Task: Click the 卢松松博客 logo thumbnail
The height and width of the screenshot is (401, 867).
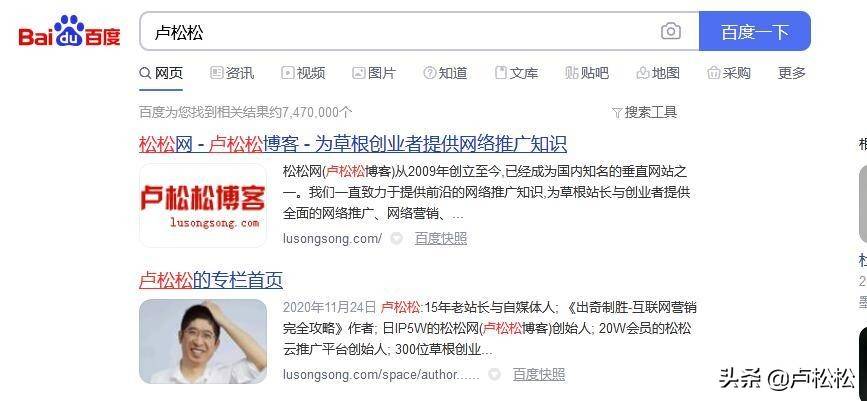Action: point(203,205)
